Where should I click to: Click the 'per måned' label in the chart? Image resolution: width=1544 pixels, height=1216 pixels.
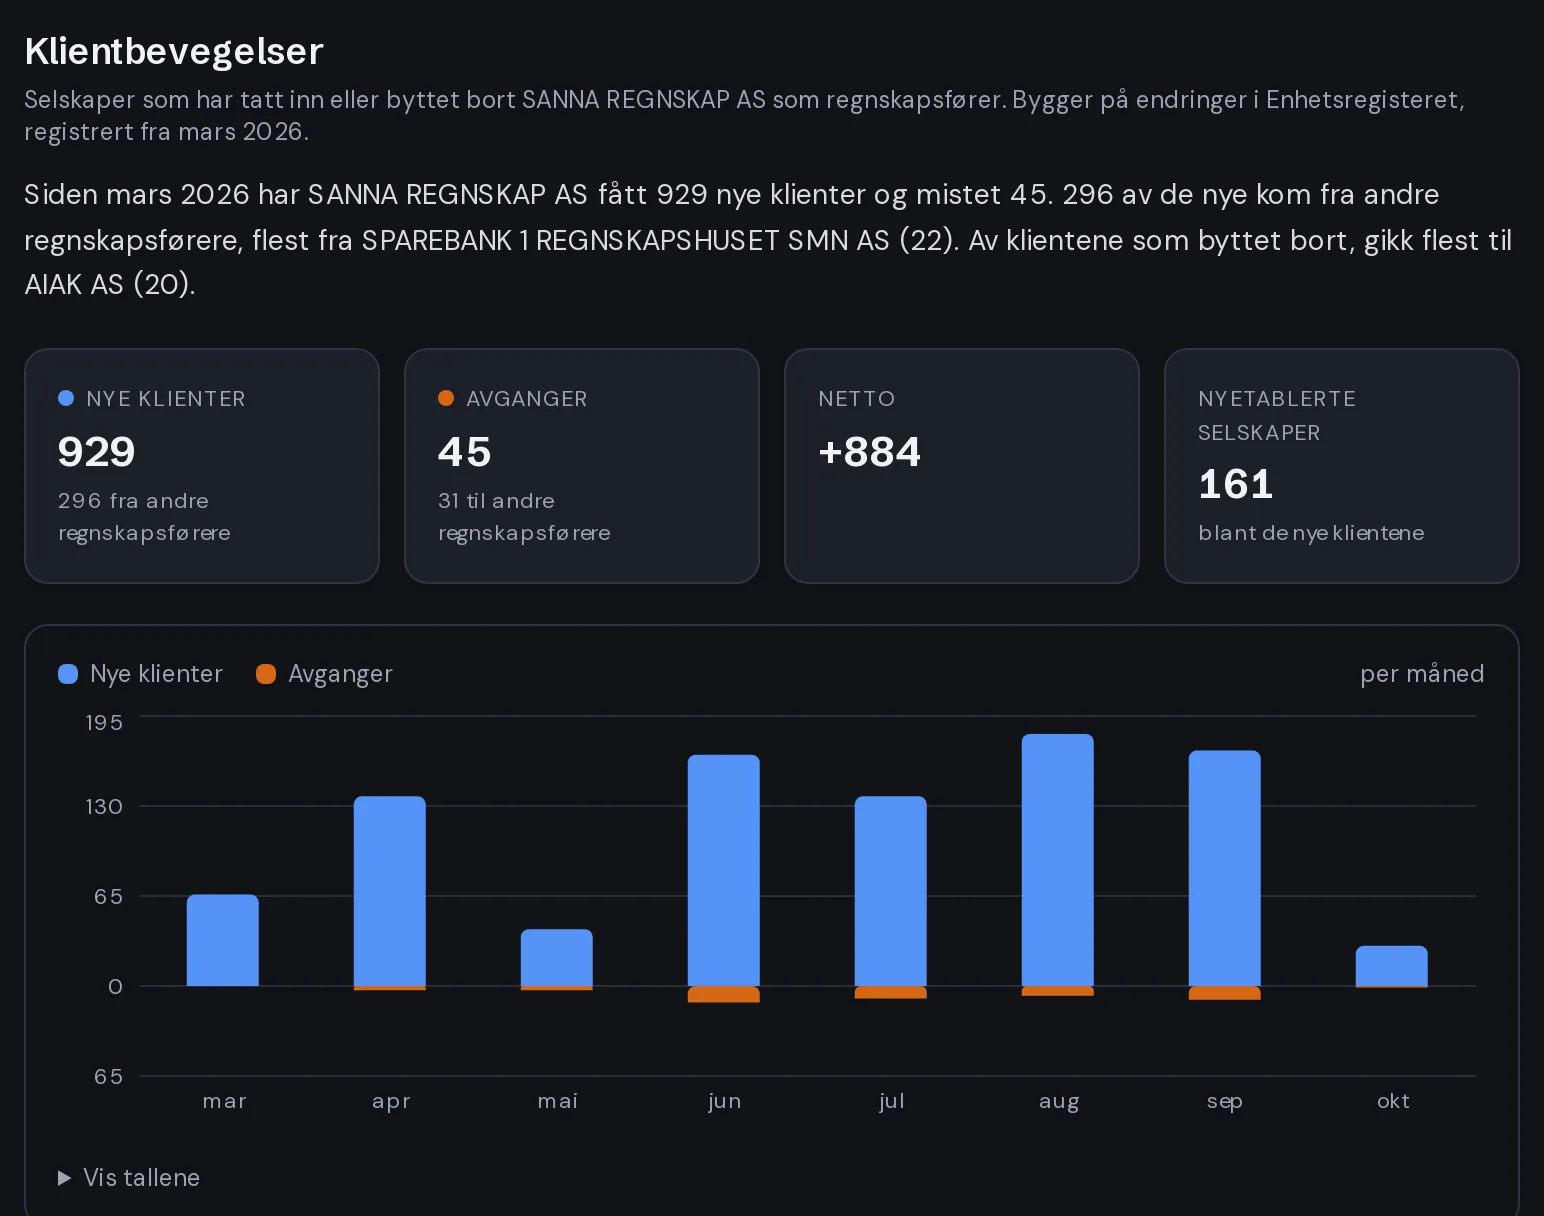(x=1422, y=674)
